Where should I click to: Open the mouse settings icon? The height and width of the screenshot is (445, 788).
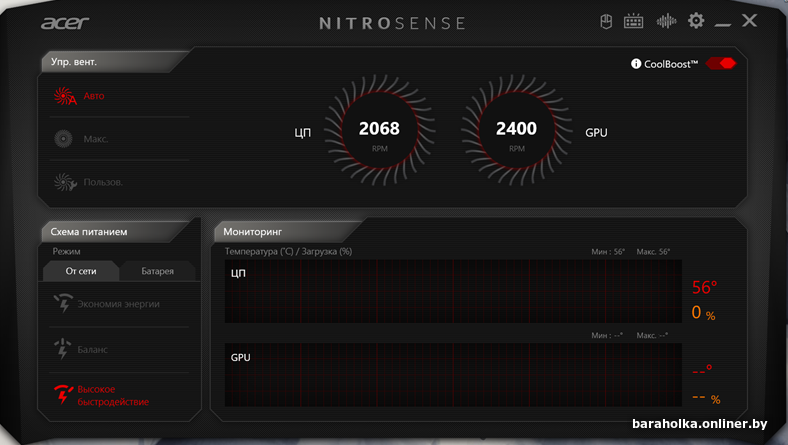coord(606,22)
